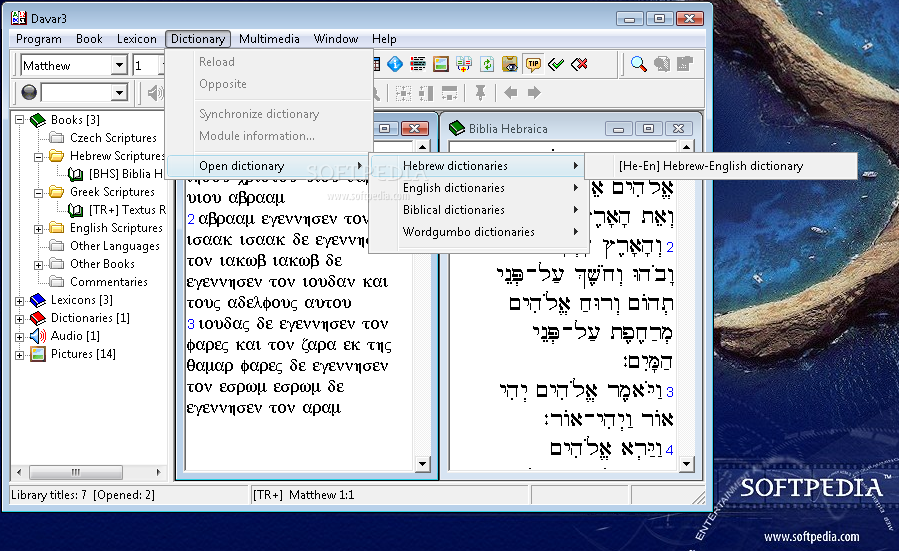Image resolution: width=899 pixels, height=551 pixels.
Task: Select Czech Scriptures tree item
Action: point(113,138)
